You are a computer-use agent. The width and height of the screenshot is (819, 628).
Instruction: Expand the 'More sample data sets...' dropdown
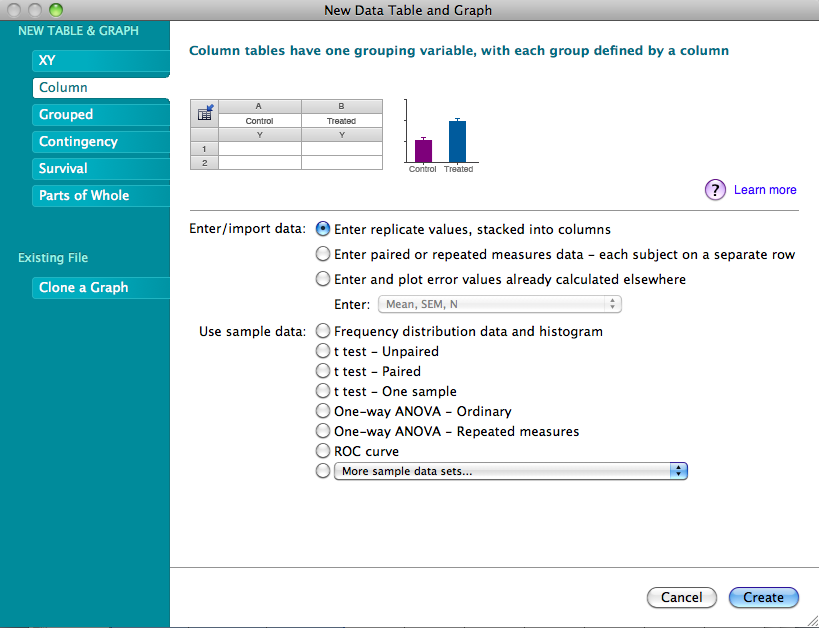pyautogui.click(x=510, y=471)
